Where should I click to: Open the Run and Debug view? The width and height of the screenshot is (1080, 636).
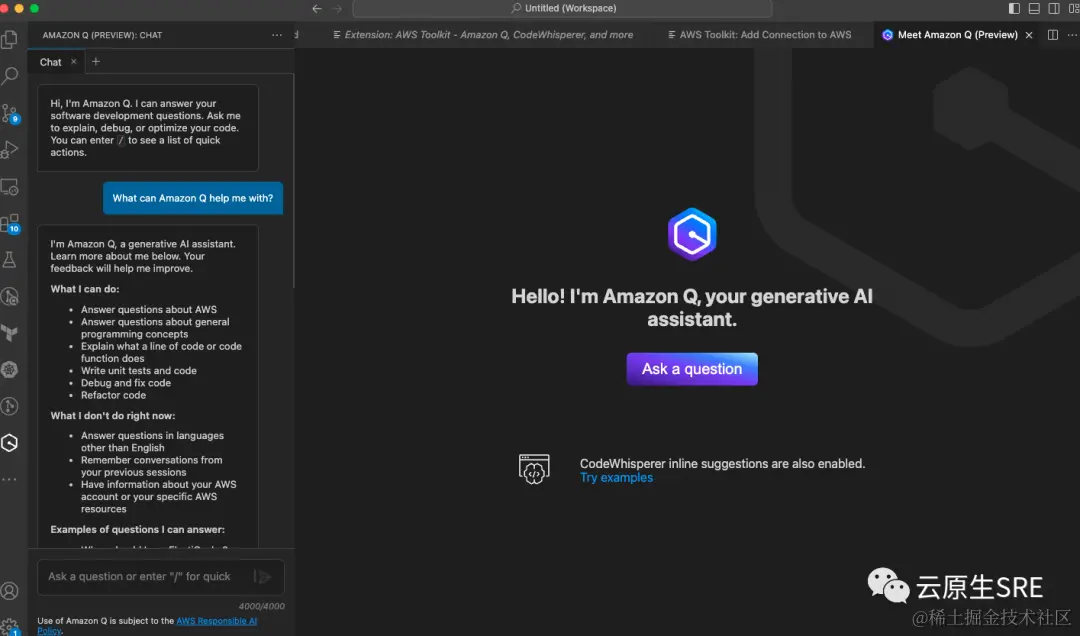pos(10,150)
